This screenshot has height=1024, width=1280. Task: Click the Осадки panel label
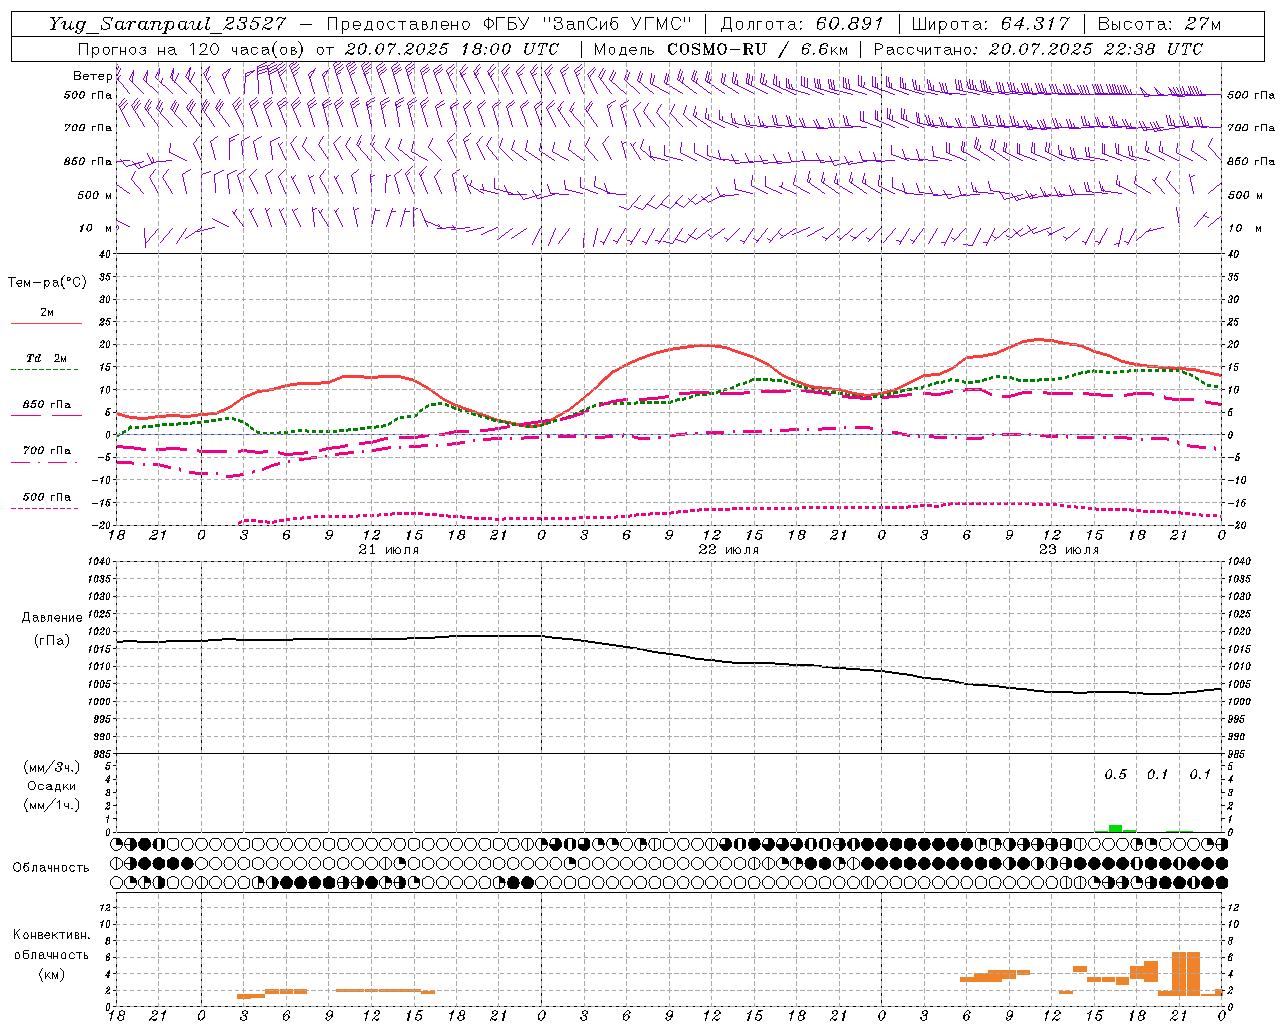click(x=52, y=786)
